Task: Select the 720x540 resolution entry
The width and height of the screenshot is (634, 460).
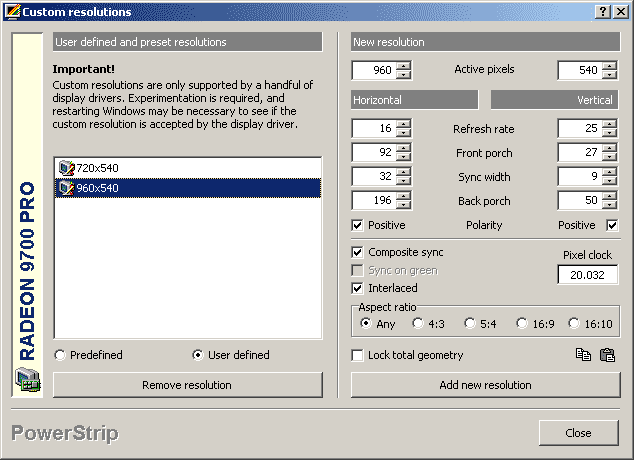Action: click(188, 168)
